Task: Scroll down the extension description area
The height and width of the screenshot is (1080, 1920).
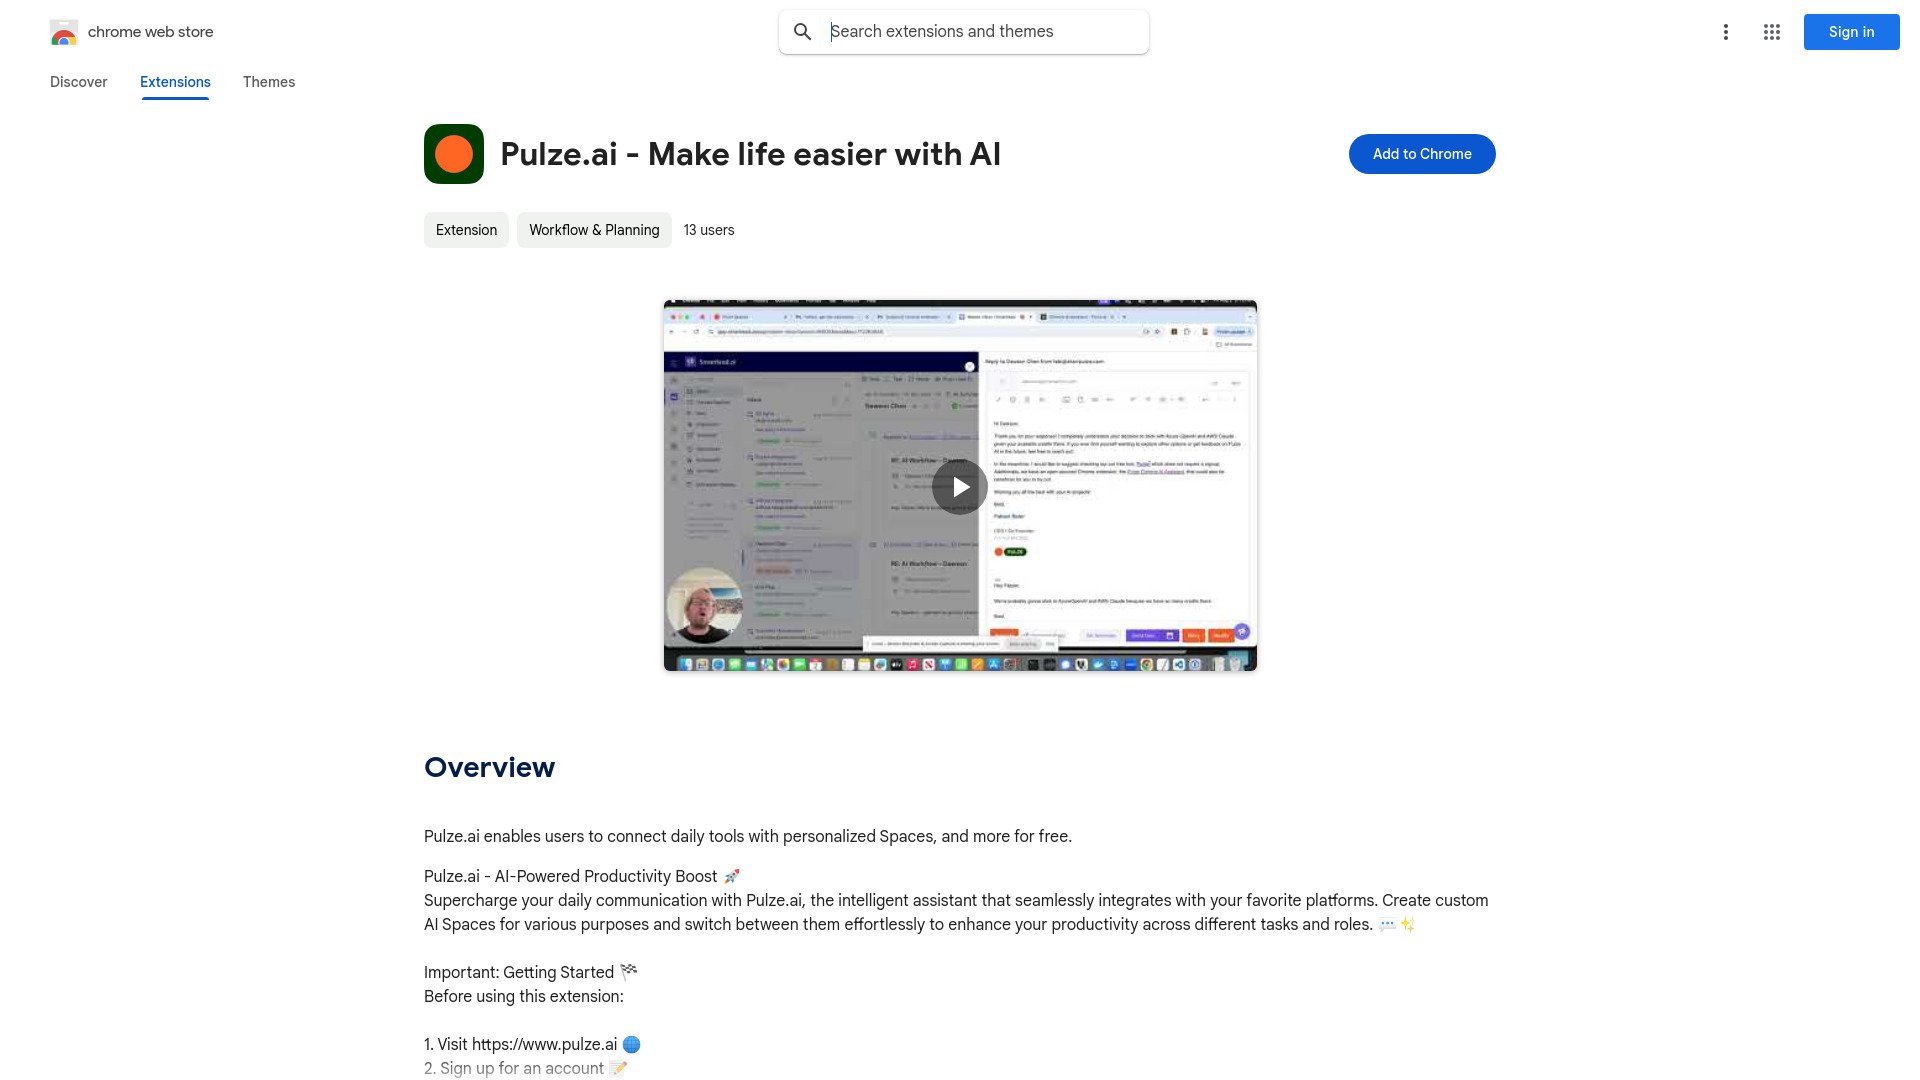Action: click(x=959, y=923)
